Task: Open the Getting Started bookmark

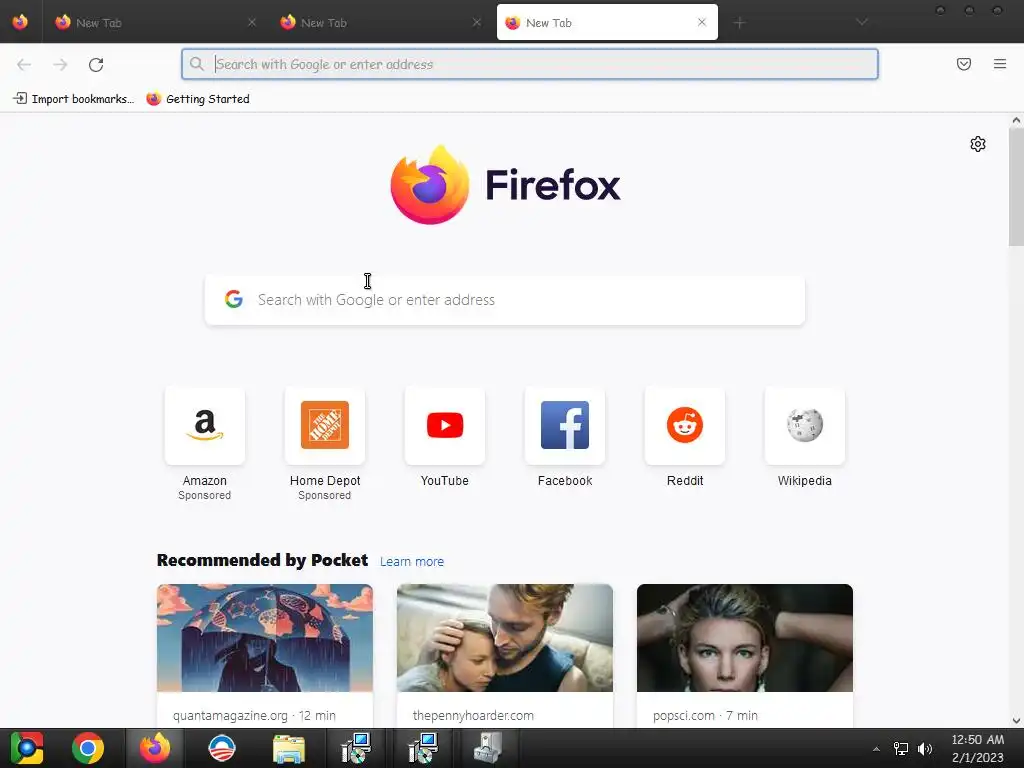Action: 198,99
